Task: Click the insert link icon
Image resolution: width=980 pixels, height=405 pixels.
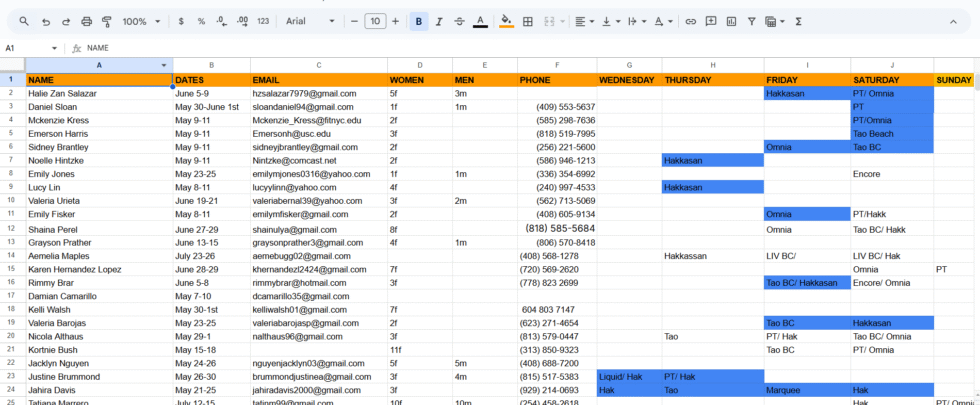Action: (x=690, y=21)
